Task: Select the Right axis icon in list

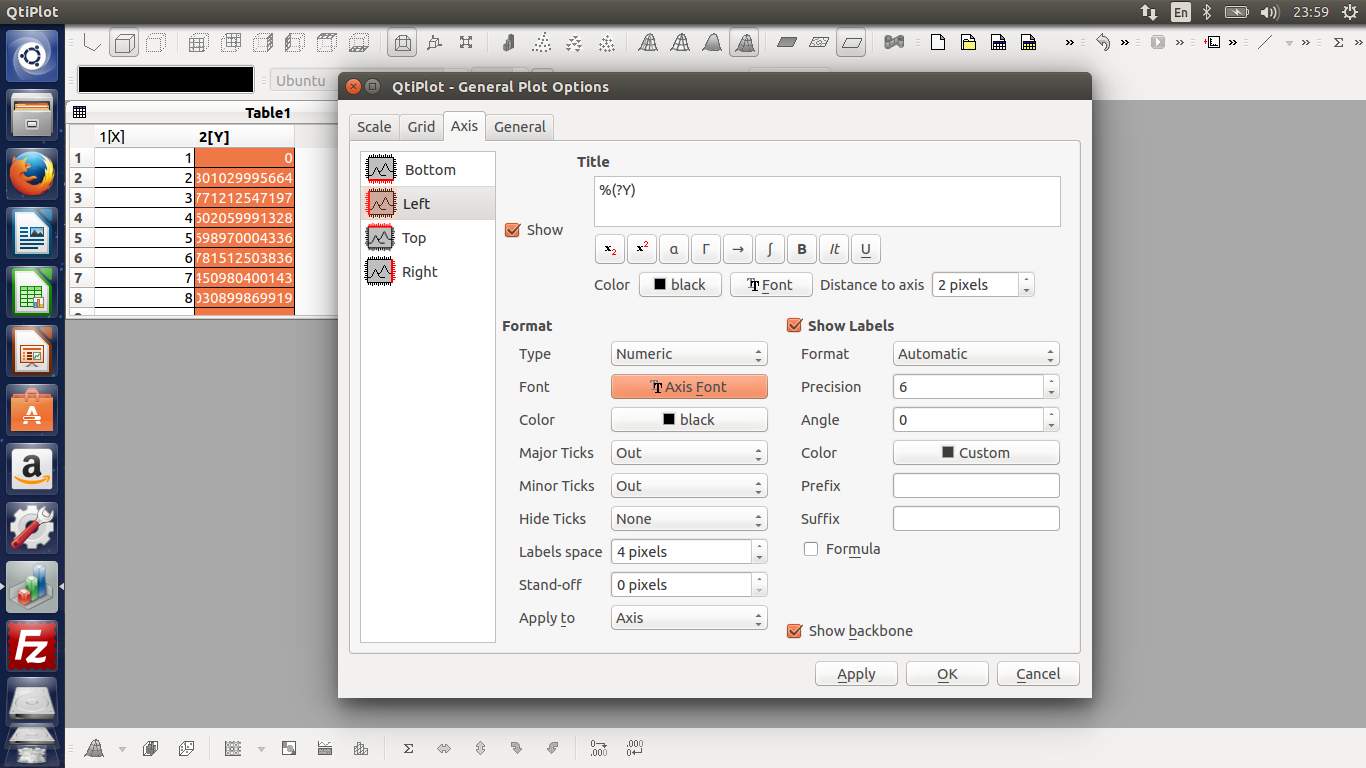Action: coord(381,271)
